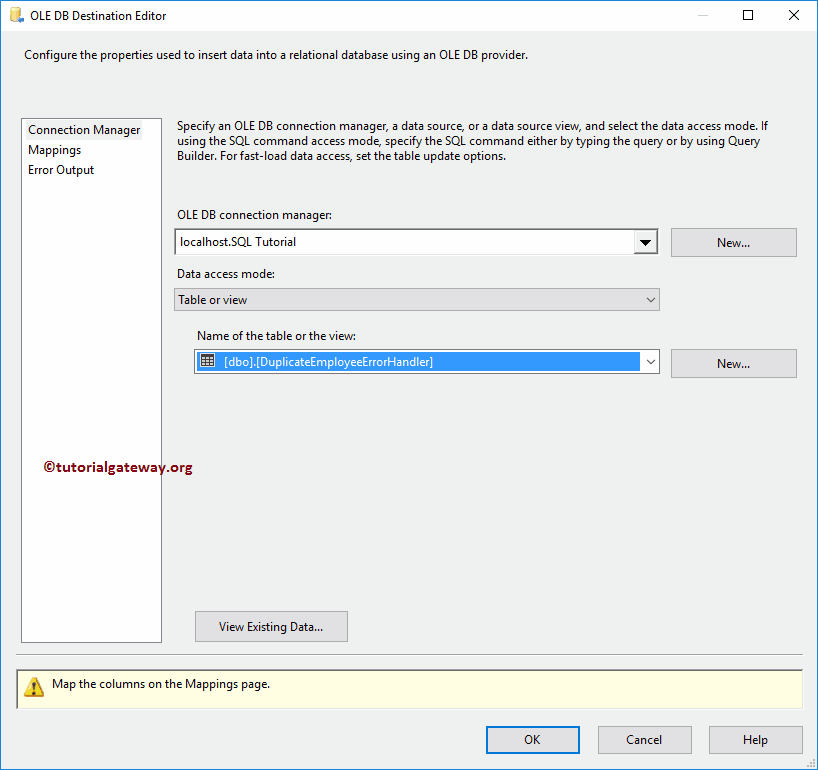The height and width of the screenshot is (770, 818).
Task: Select the Connection Manager page
Action: pyautogui.click(x=84, y=129)
